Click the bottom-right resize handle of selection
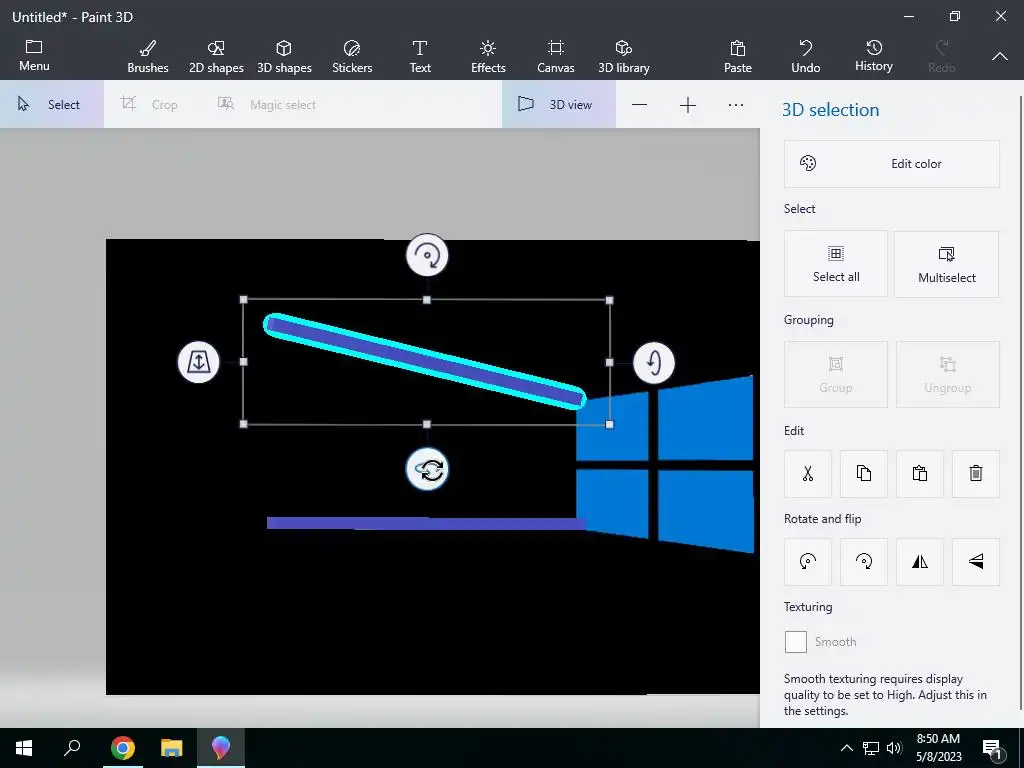Viewport: 1024px width, 768px height. [609, 424]
